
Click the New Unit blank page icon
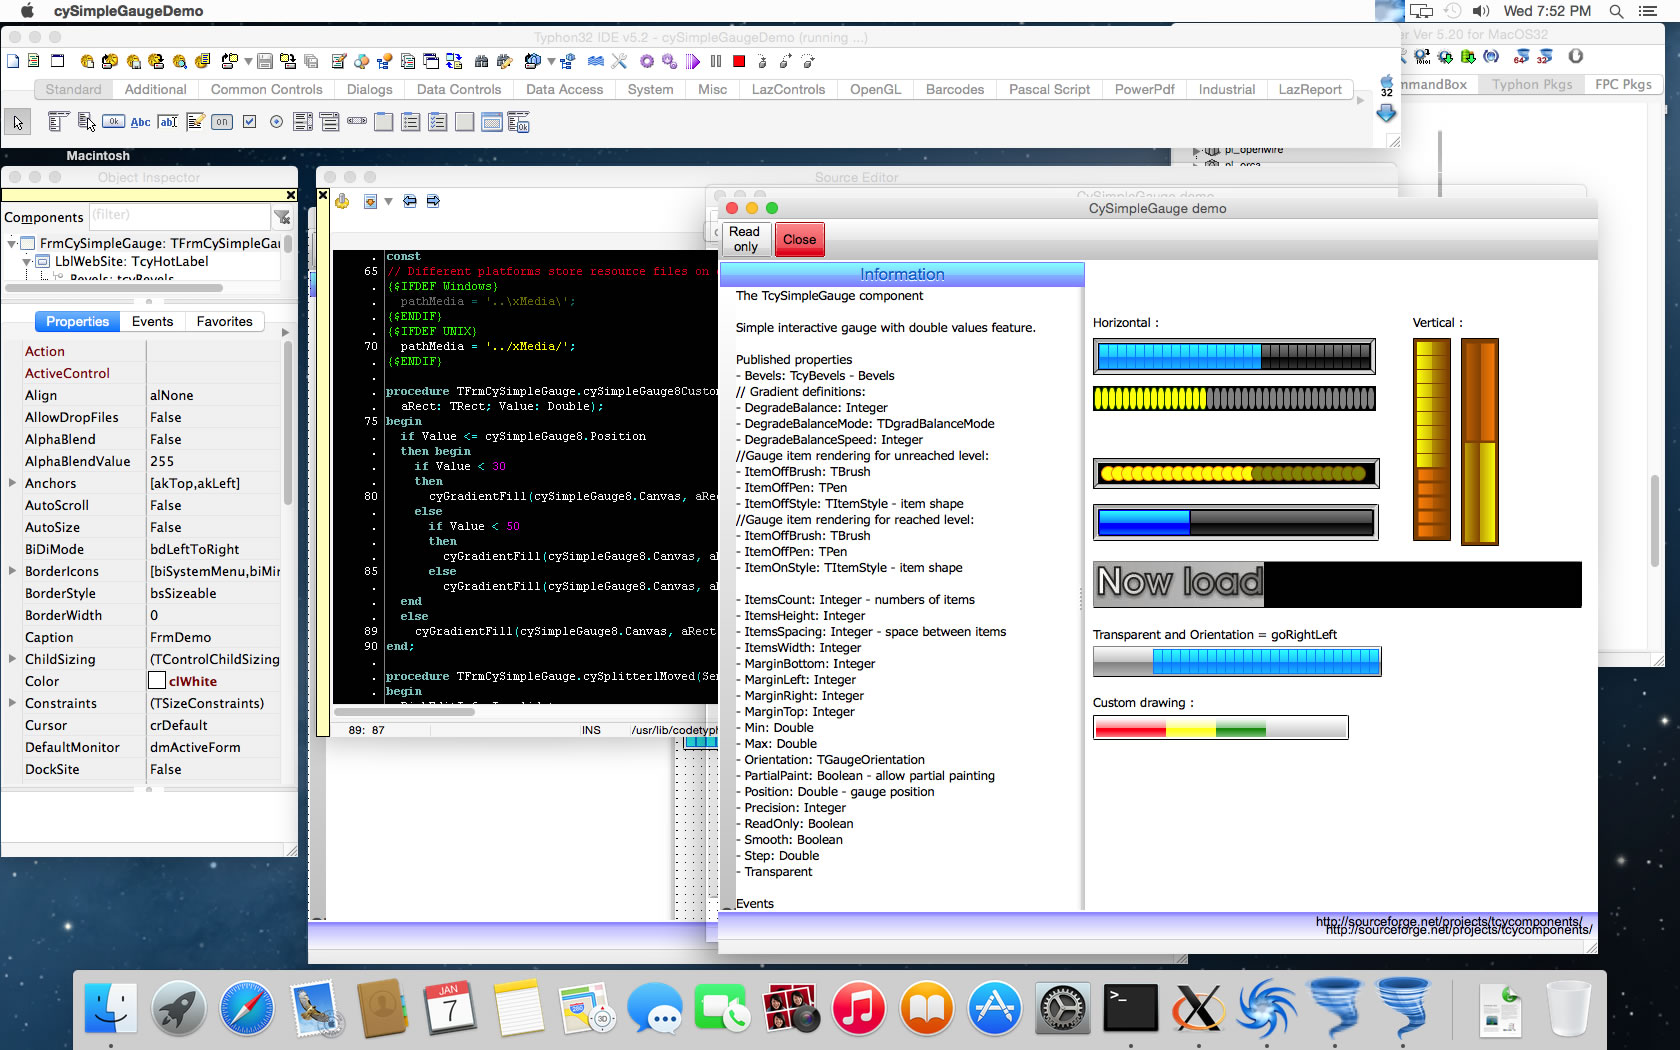[13, 61]
